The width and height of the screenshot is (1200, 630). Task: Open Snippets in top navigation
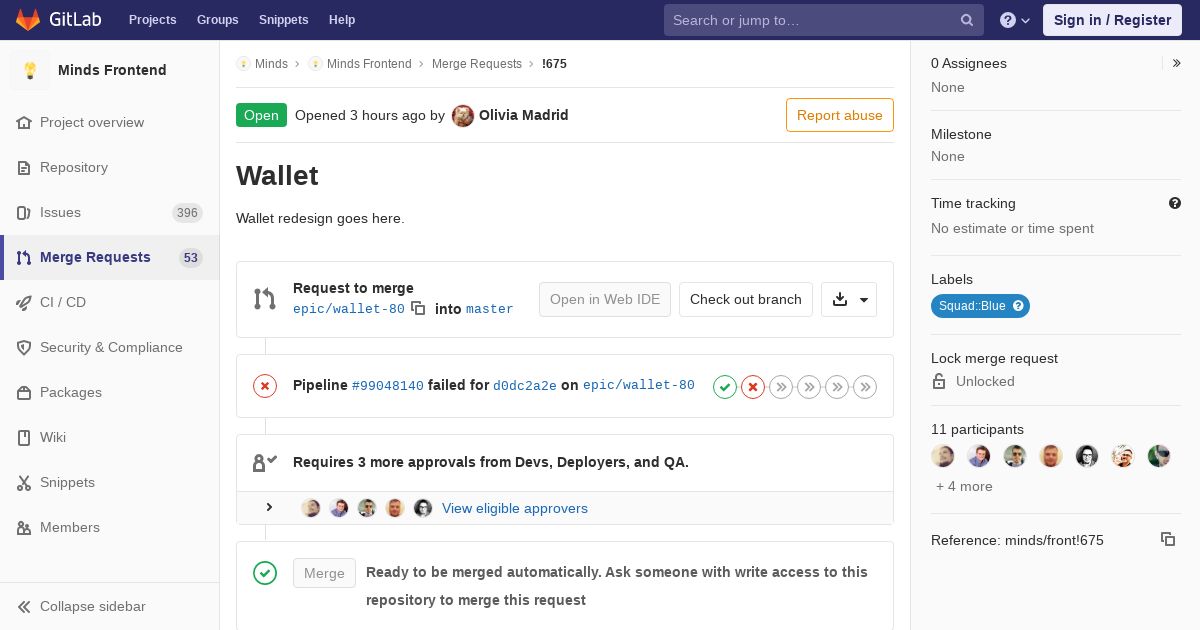[283, 20]
